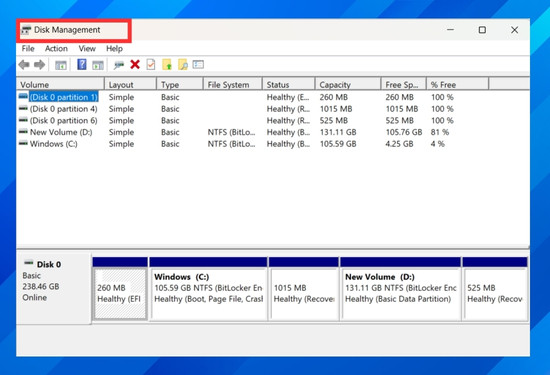This screenshot has width=550, height=375.
Task: Click the drive icon next to New Volume (D:)
Action: pyautogui.click(x=23, y=132)
